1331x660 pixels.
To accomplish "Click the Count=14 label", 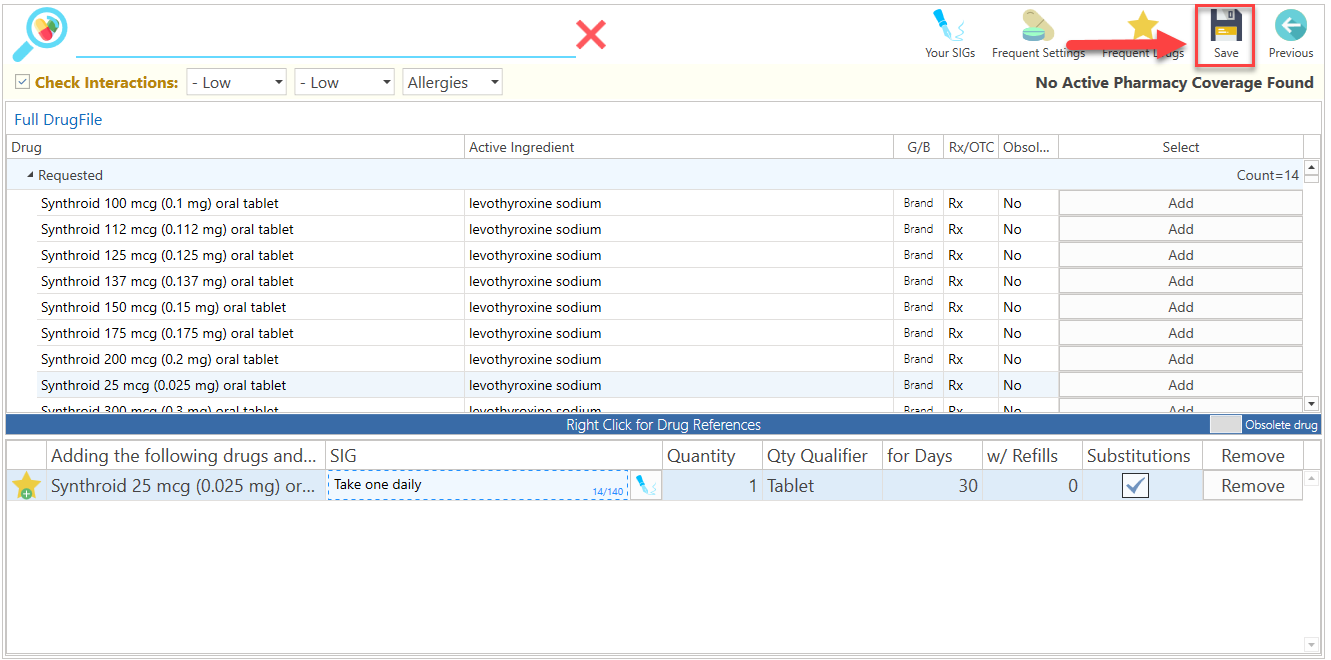I will [x=1267, y=175].
